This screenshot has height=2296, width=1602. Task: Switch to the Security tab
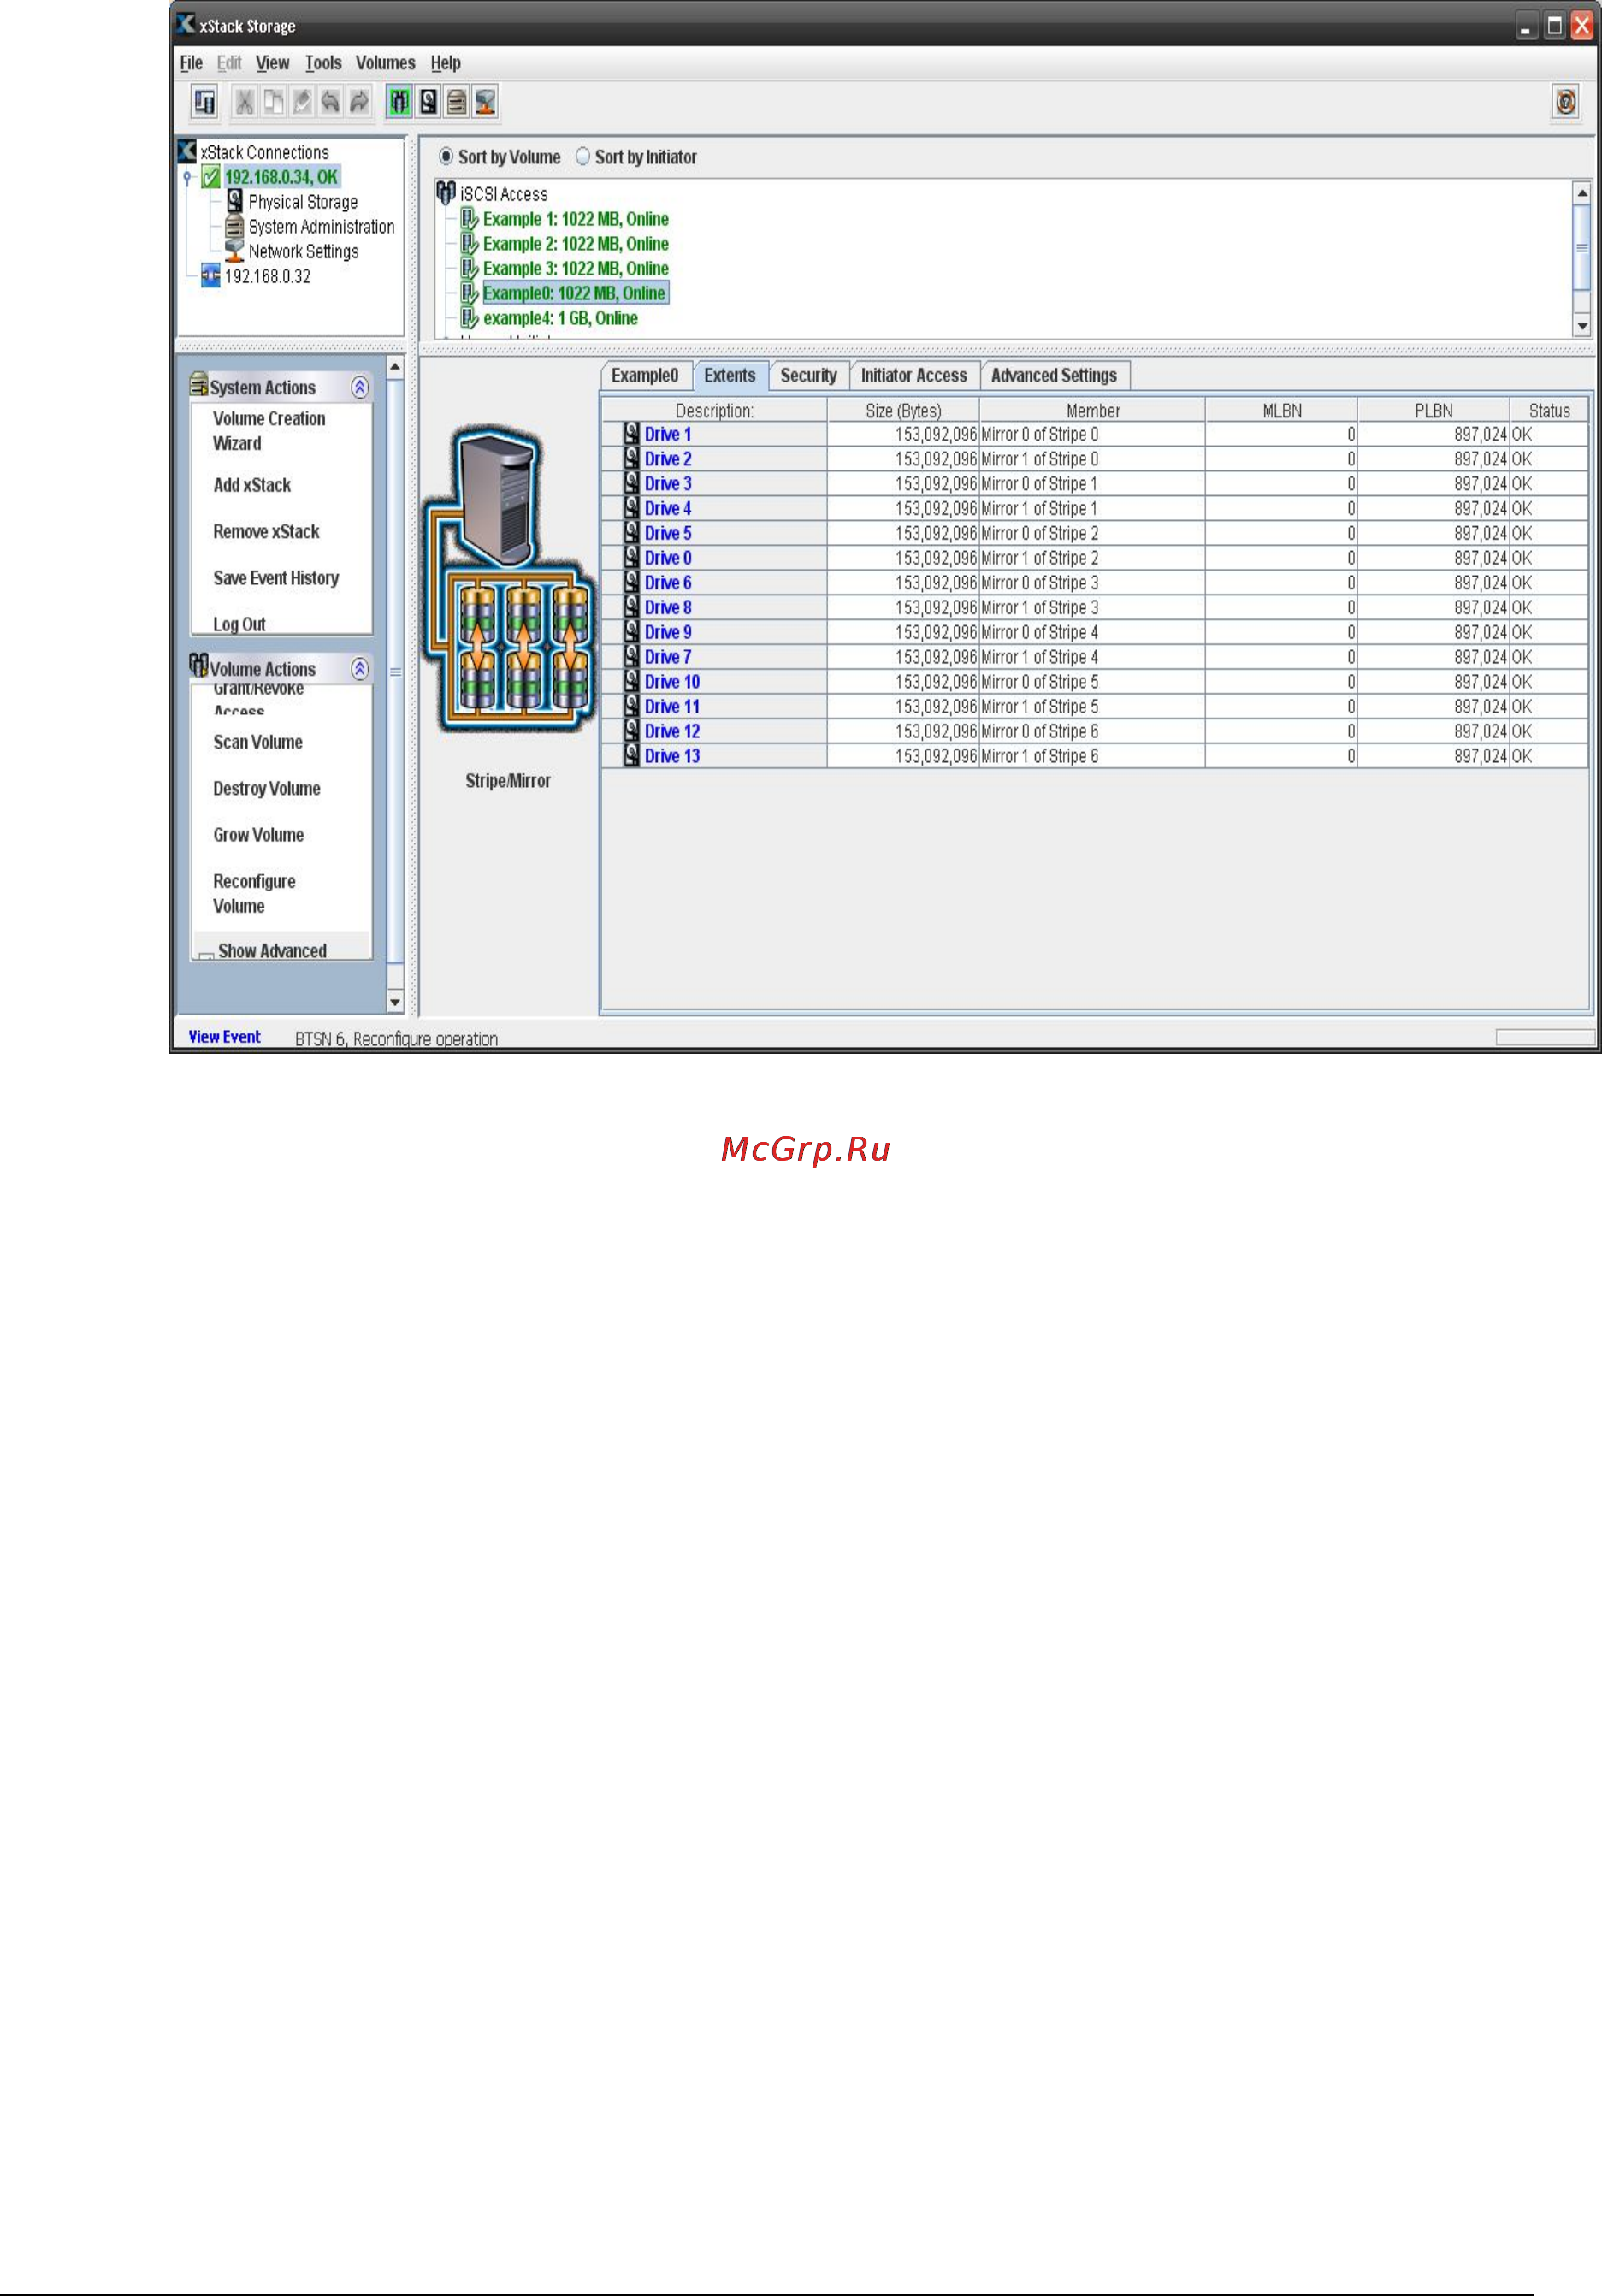point(808,376)
